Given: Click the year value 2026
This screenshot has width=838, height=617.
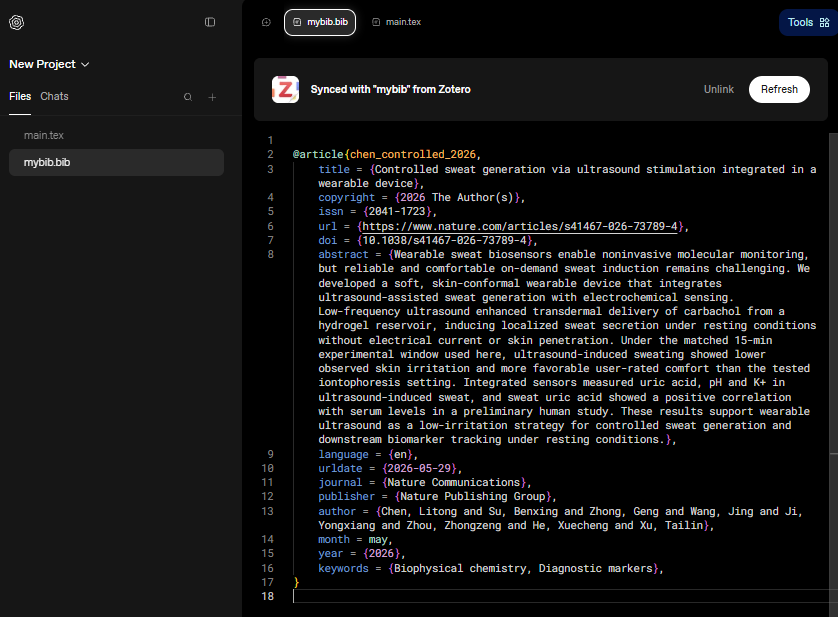Looking at the screenshot, I should [x=381, y=554].
